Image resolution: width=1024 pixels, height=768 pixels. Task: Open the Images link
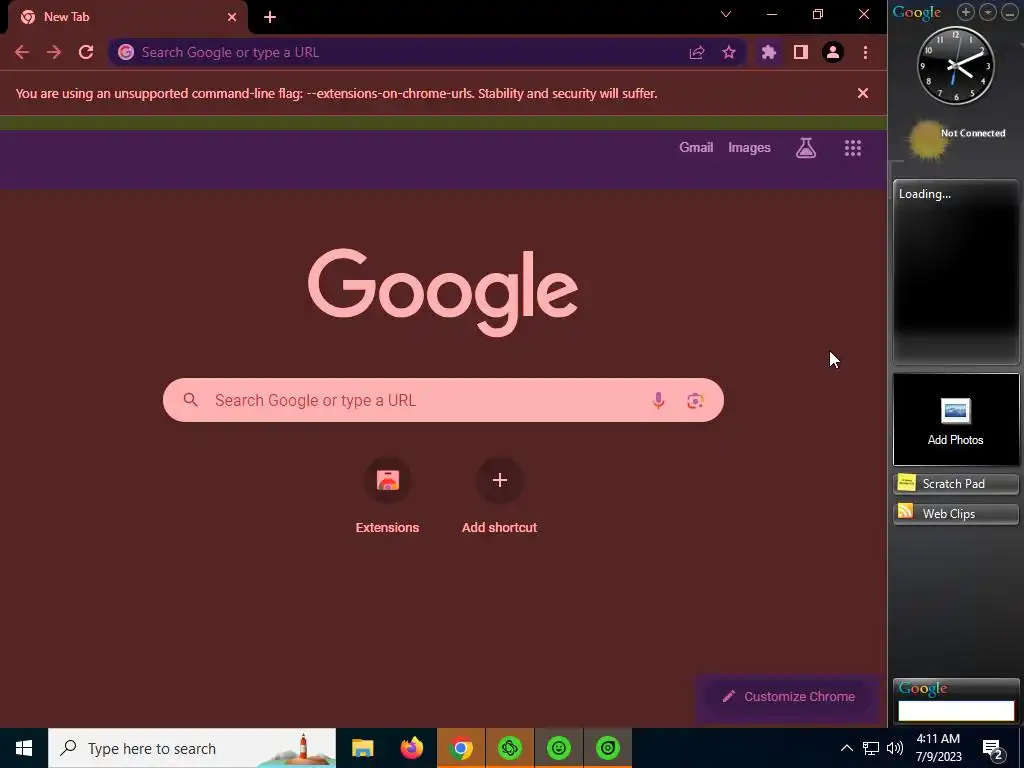click(x=749, y=148)
